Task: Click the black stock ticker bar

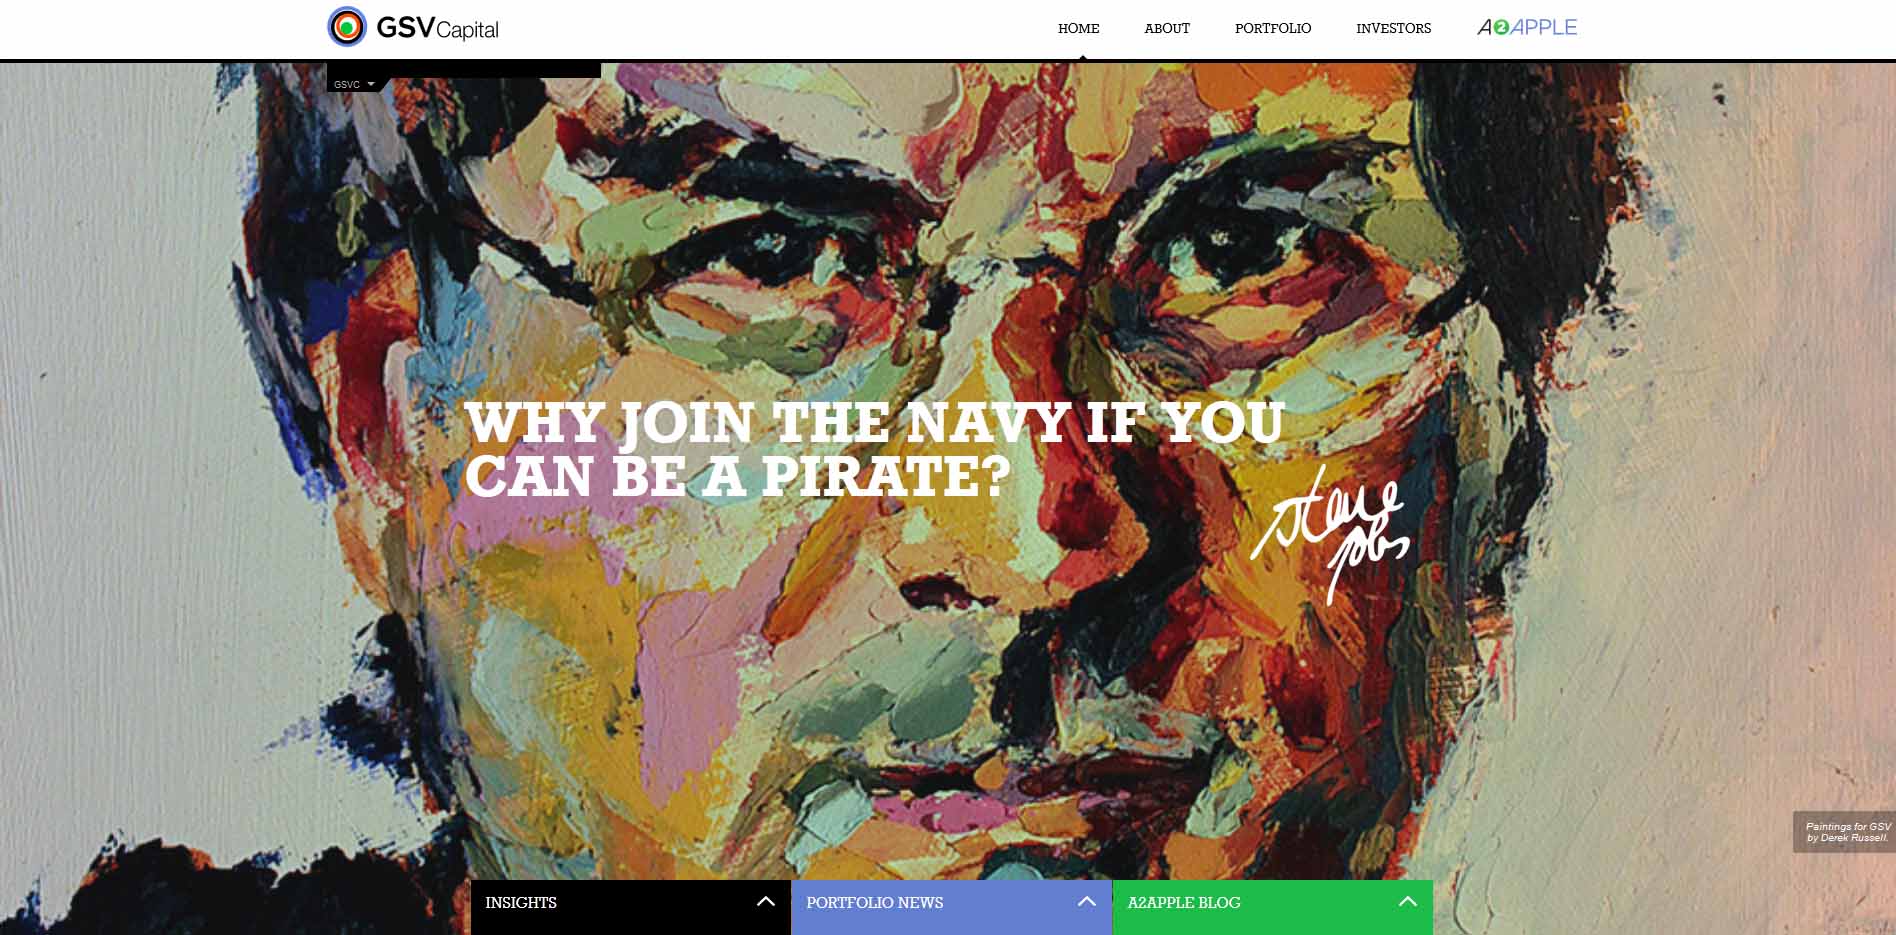Action: [x=464, y=71]
